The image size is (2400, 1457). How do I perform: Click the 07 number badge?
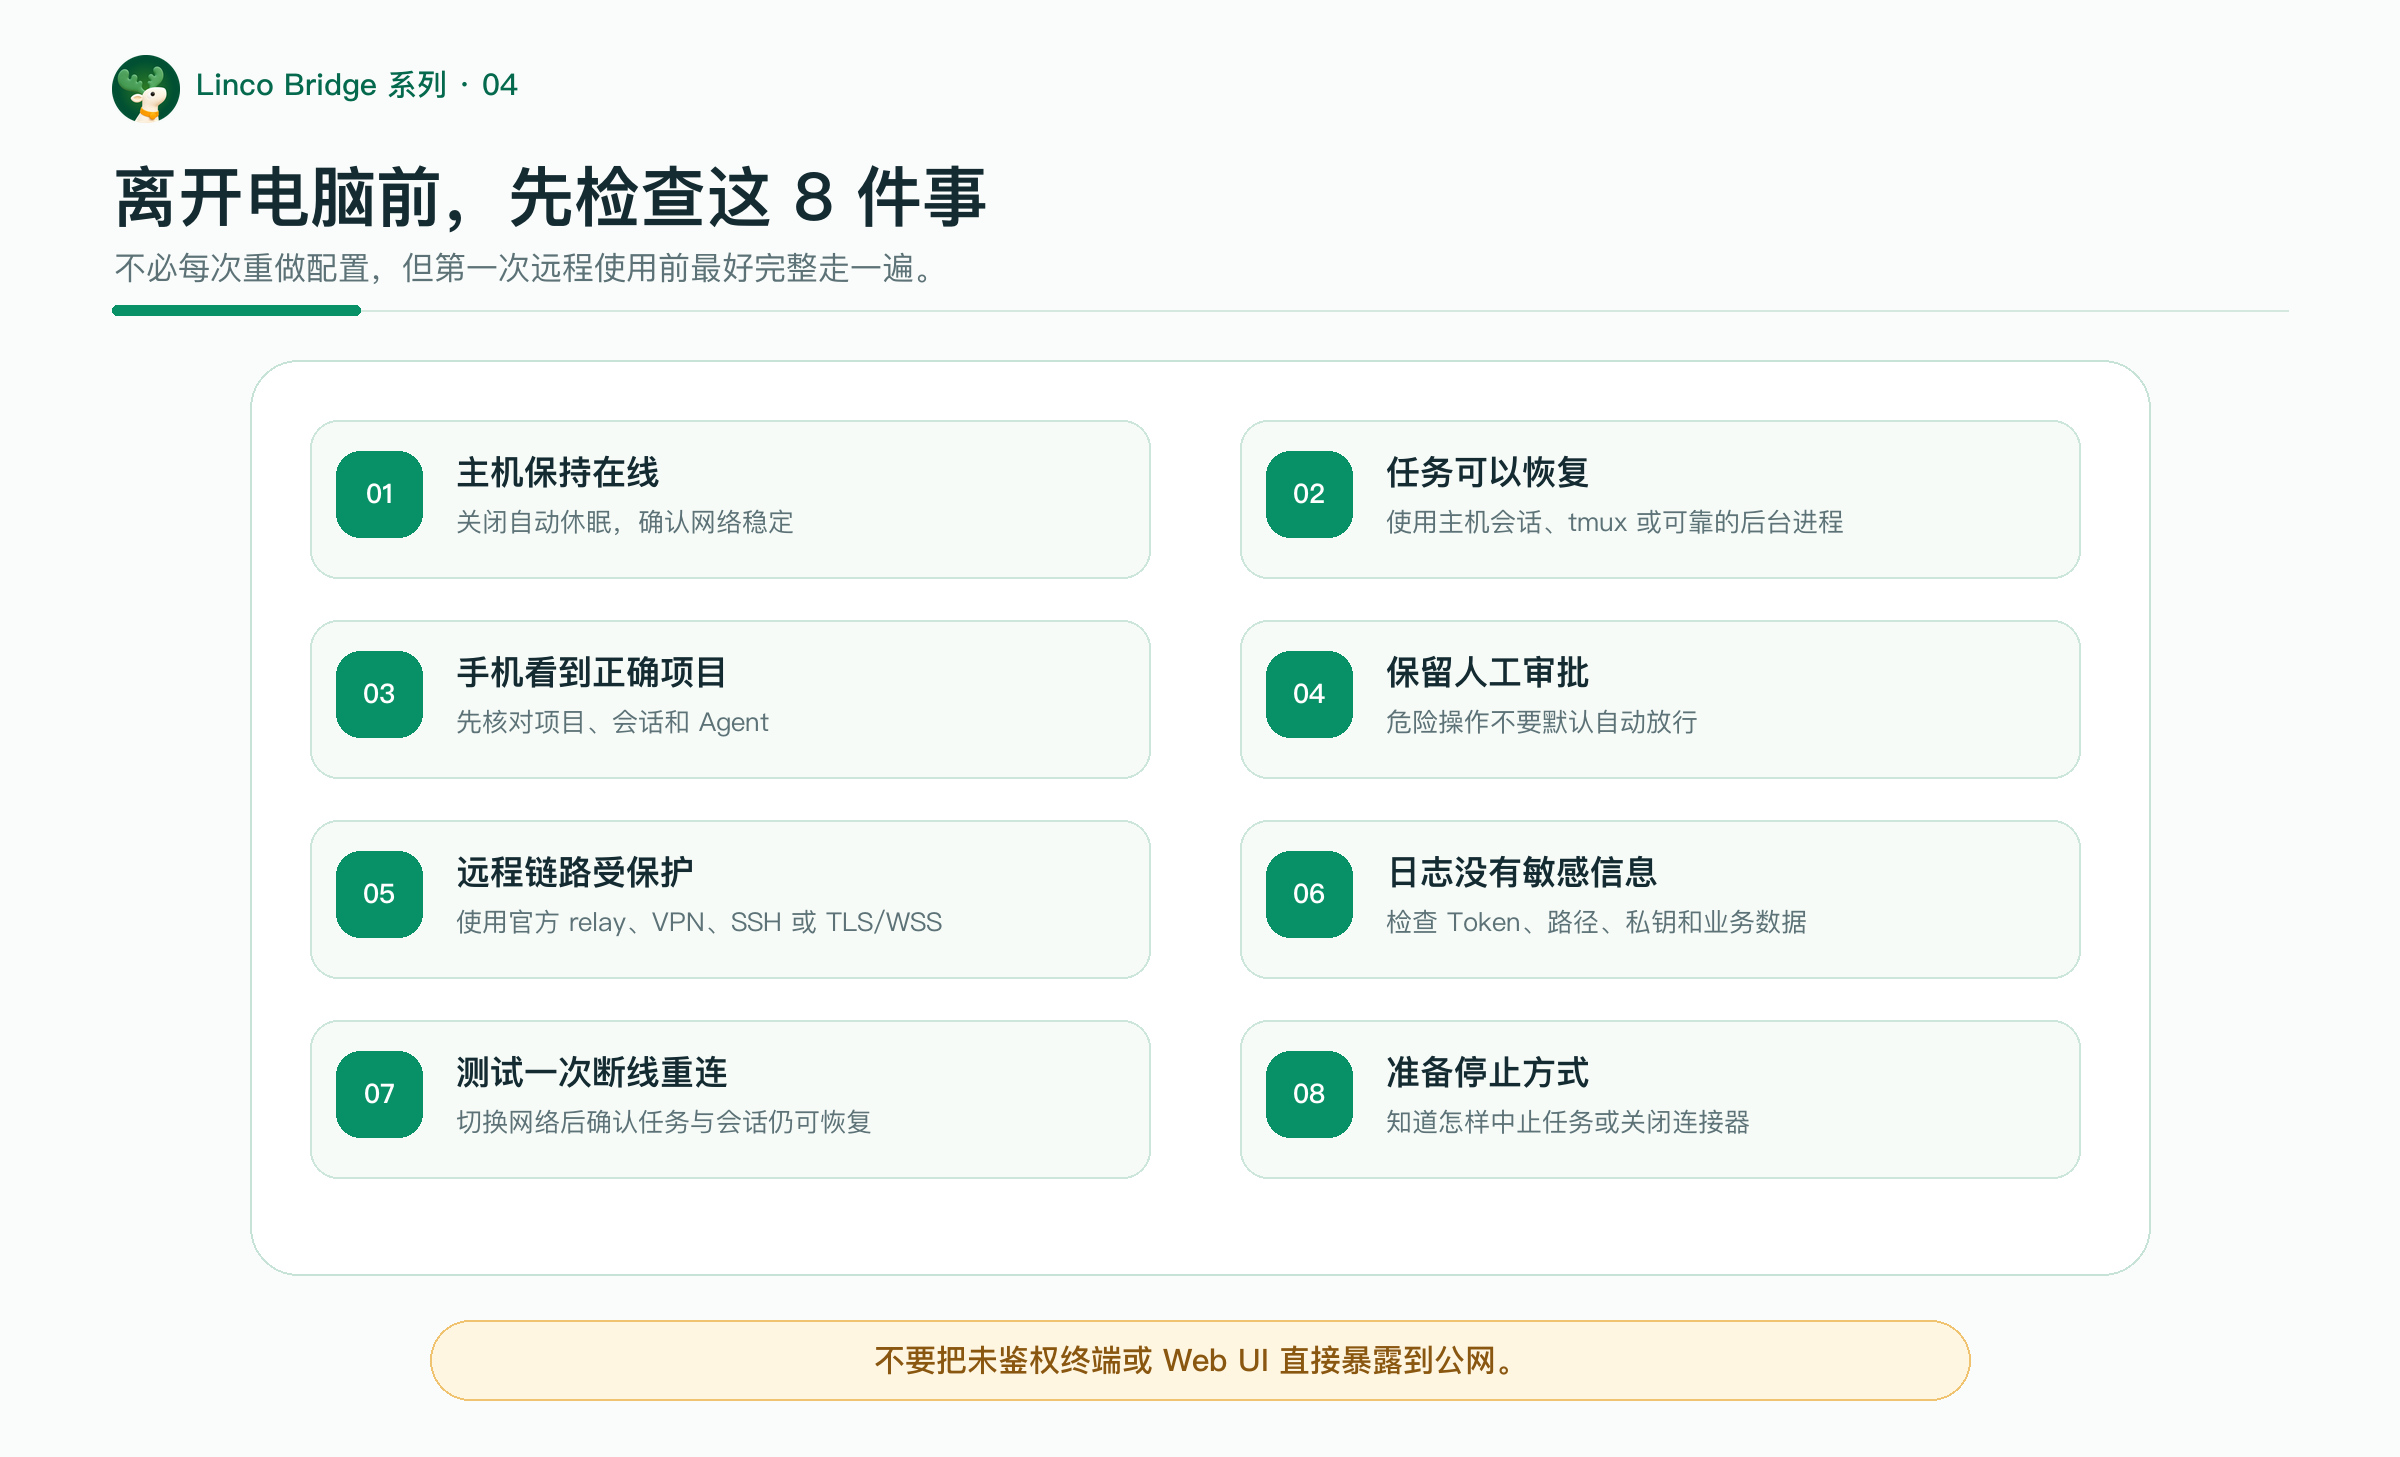tap(379, 1094)
